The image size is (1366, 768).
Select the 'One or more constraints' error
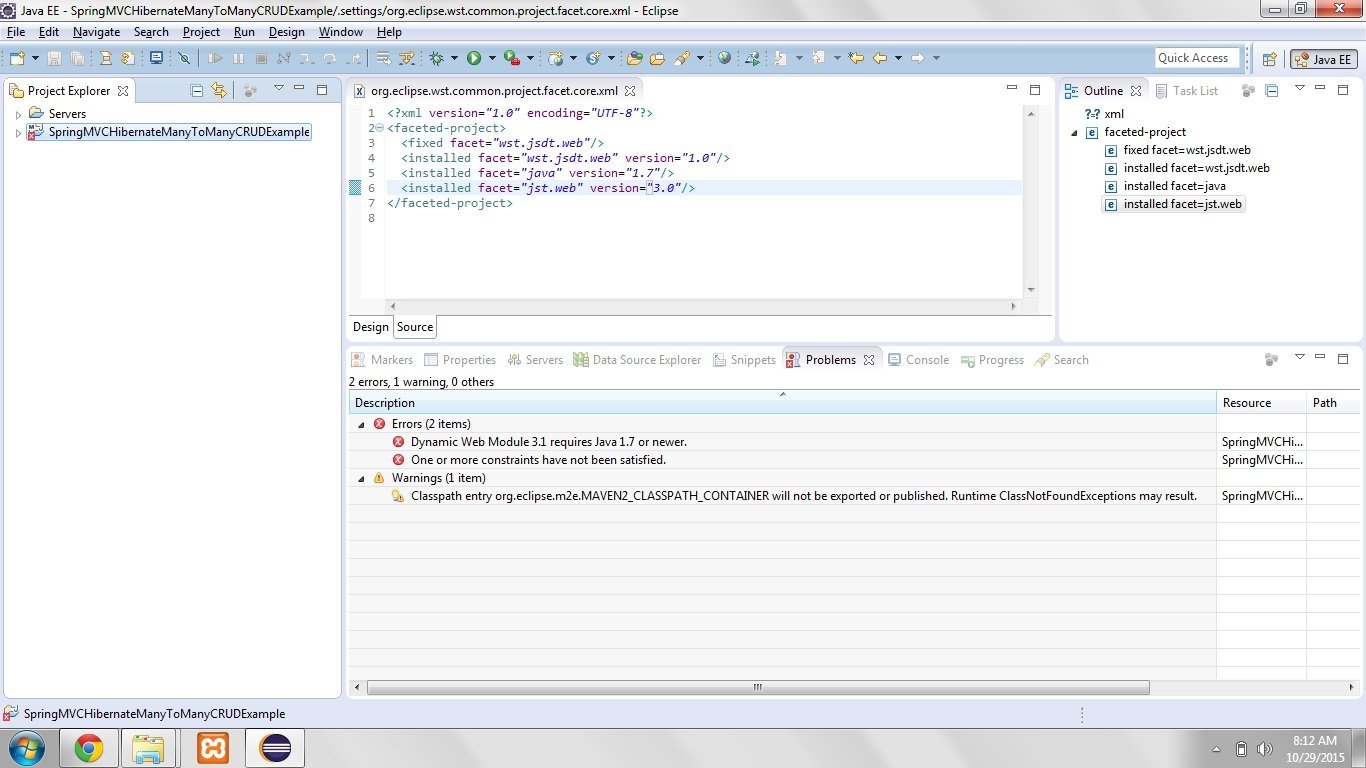[538, 460]
